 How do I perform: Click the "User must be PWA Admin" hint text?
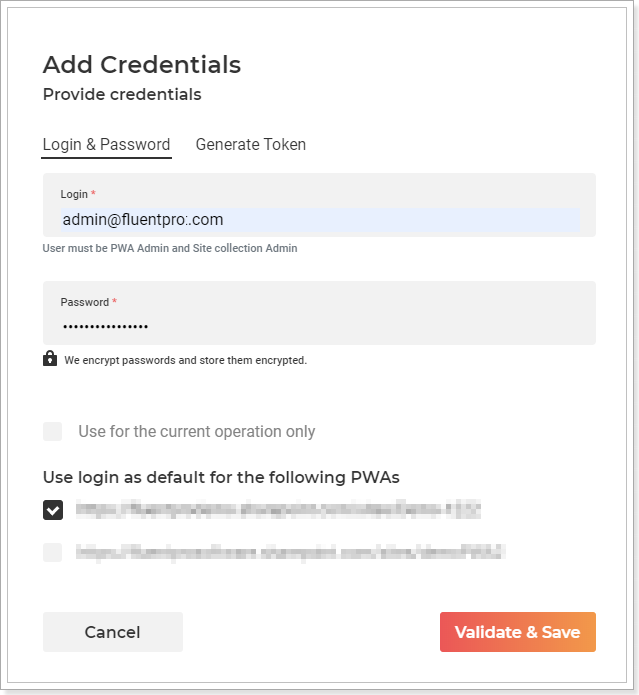170,248
